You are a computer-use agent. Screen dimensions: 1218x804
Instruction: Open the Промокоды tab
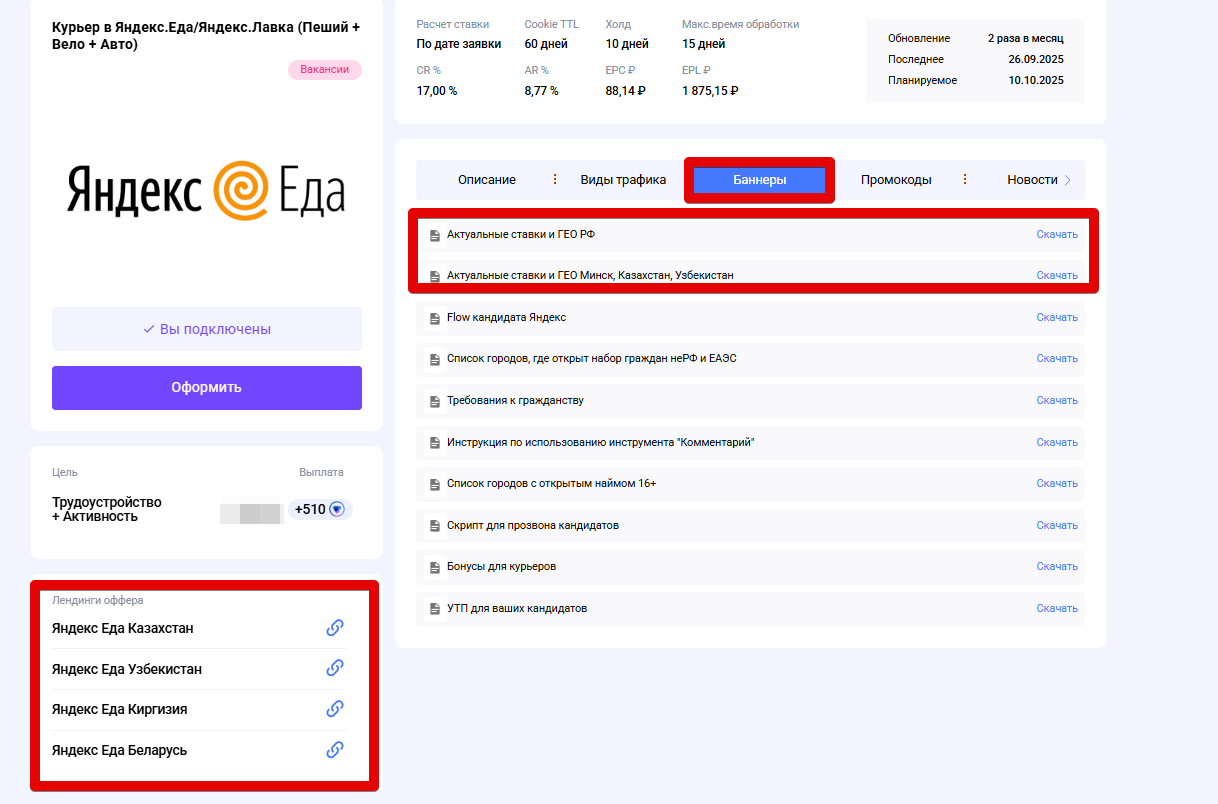(896, 180)
